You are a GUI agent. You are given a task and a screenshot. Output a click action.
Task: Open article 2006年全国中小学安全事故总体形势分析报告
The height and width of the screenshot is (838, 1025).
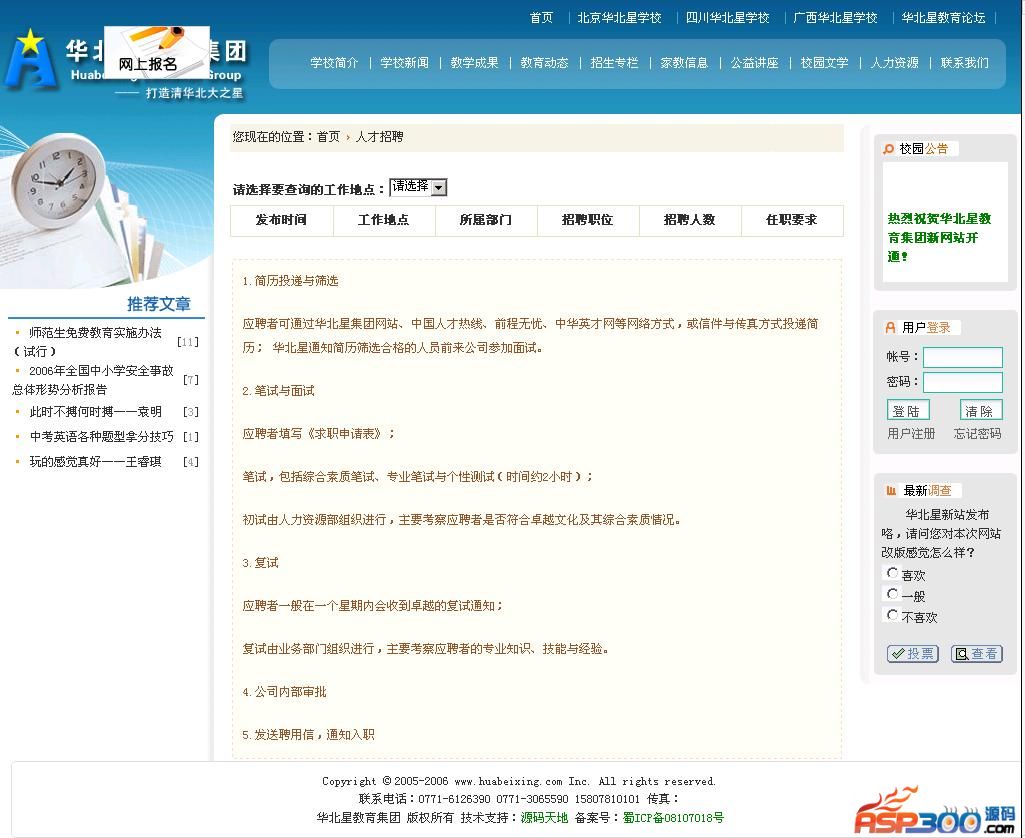coord(93,380)
